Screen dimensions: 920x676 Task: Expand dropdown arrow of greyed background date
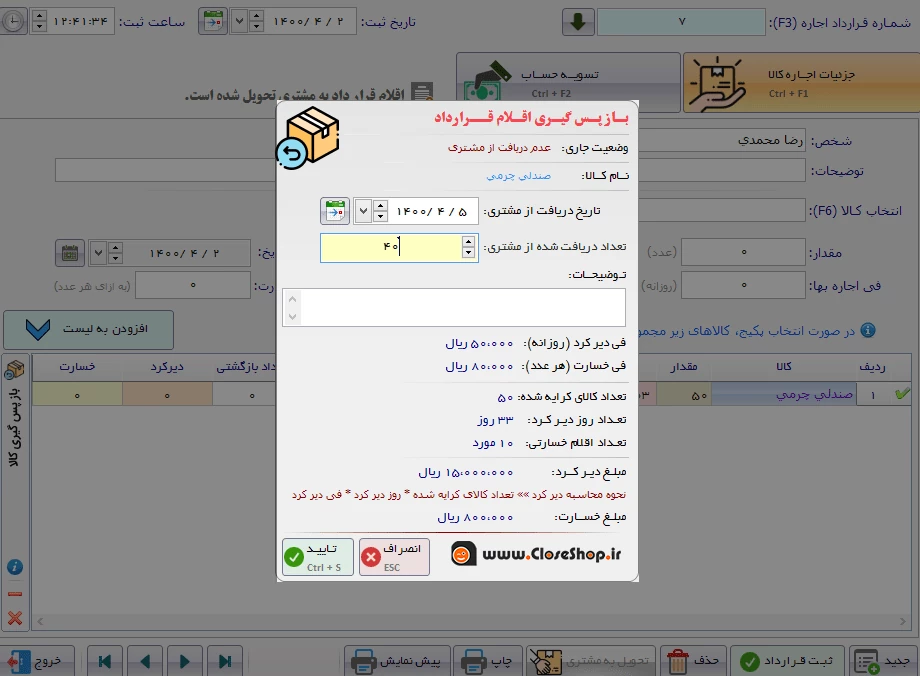coord(99,253)
